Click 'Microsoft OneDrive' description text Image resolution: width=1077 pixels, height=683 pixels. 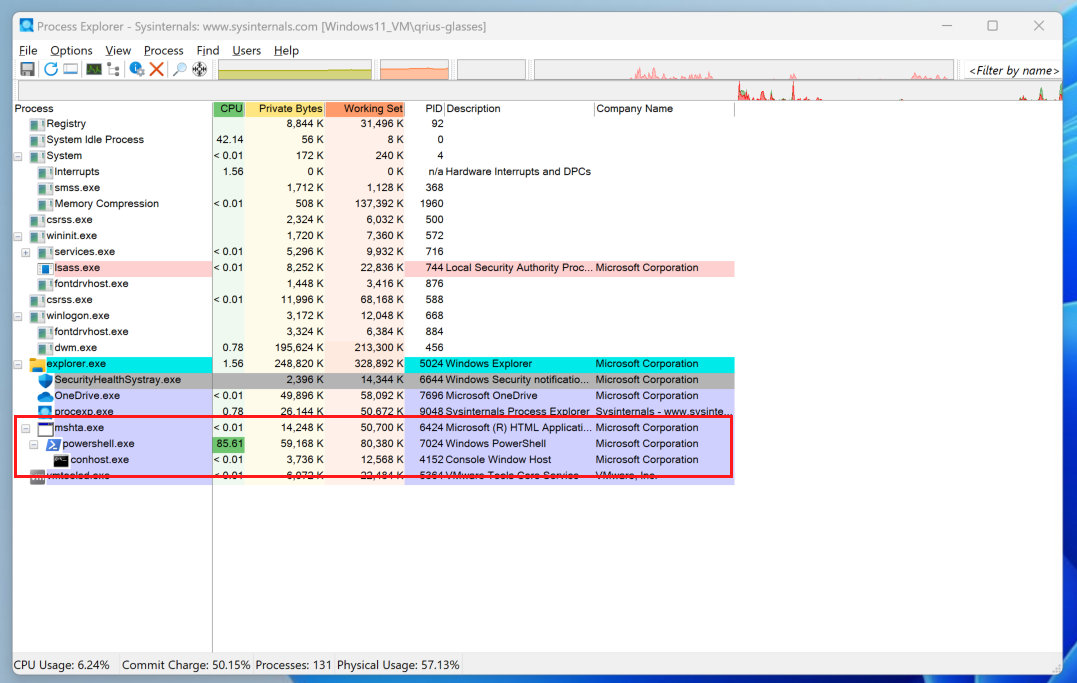pos(492,396)
